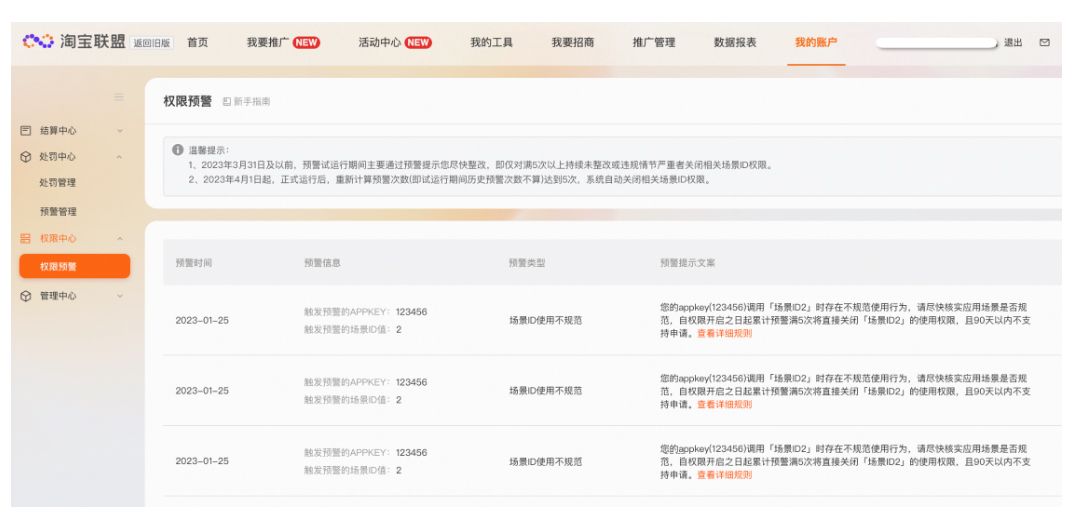The width and height of the screenshot is (1075, 516).
Task: Click the 新手指南 book icon
Action: coord(227,101)
